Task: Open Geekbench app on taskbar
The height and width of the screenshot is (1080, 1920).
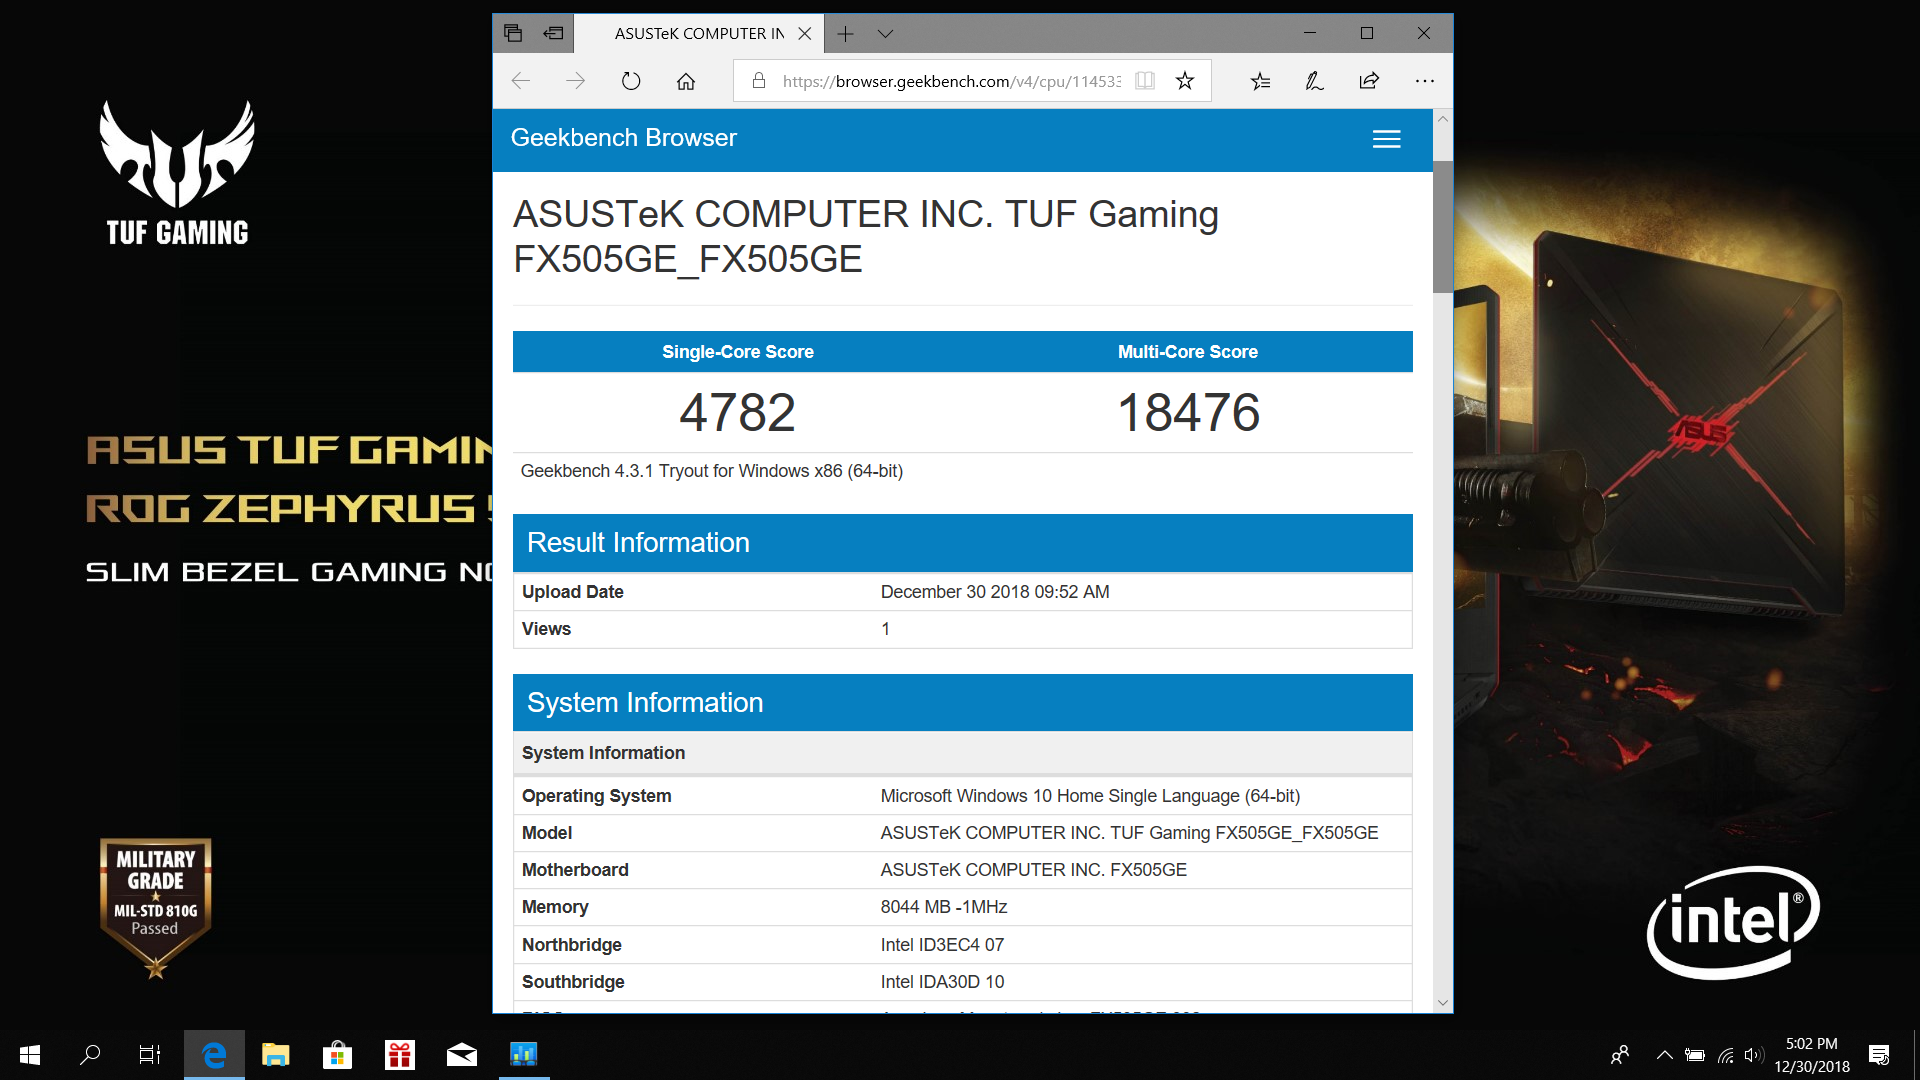Action: coord(524,1055)
